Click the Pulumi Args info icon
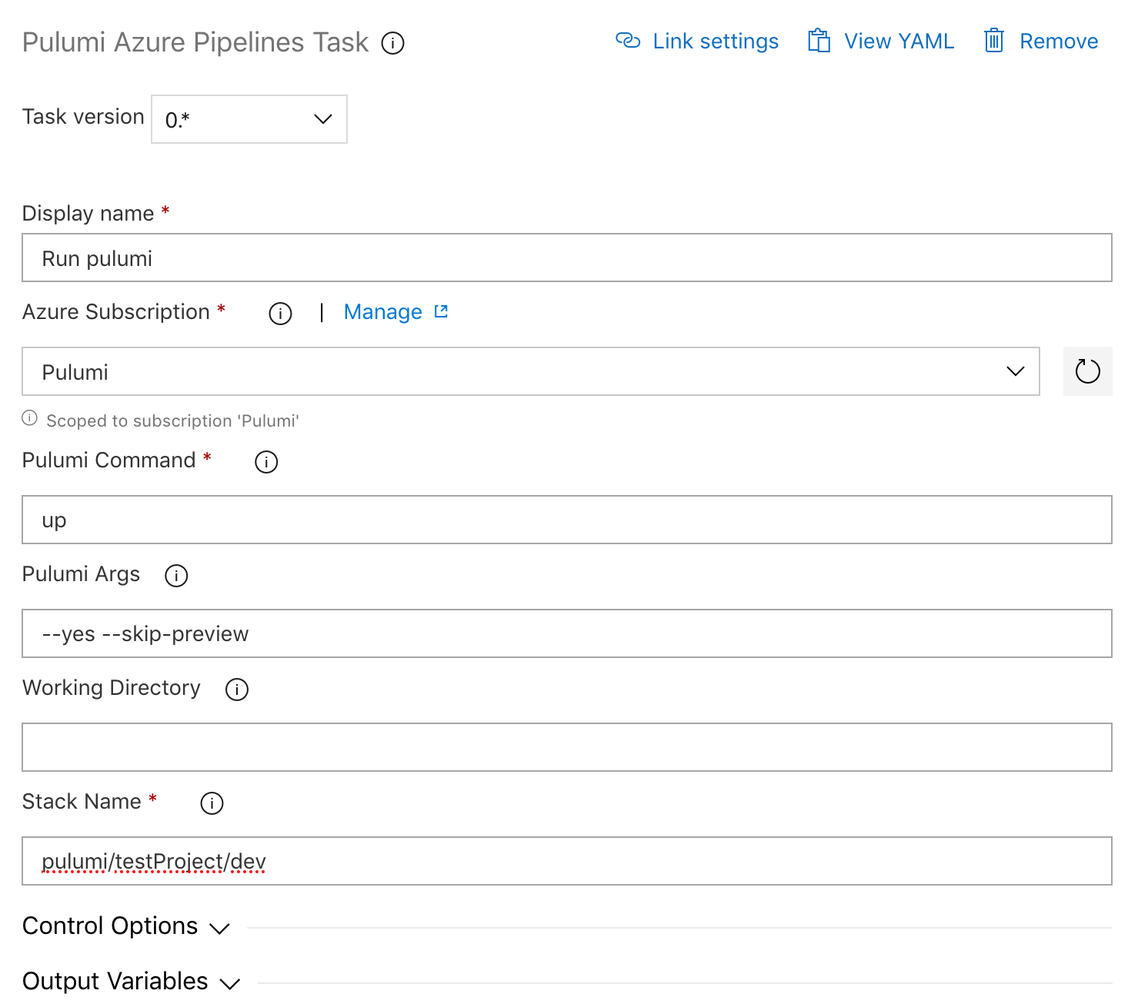This screenshot has width=1148, height=1007. (x=176, y=576)
